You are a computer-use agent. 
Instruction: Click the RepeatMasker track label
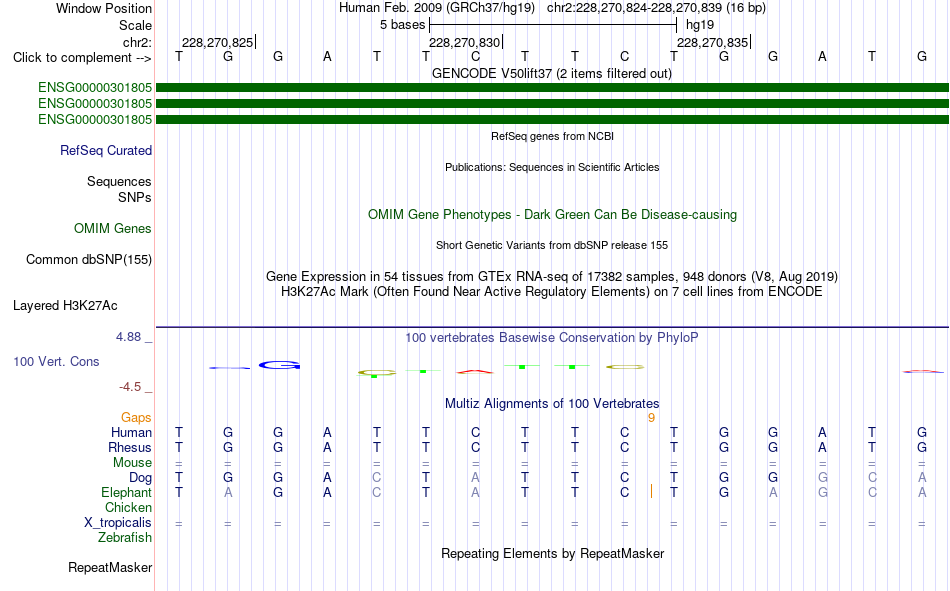110,567
